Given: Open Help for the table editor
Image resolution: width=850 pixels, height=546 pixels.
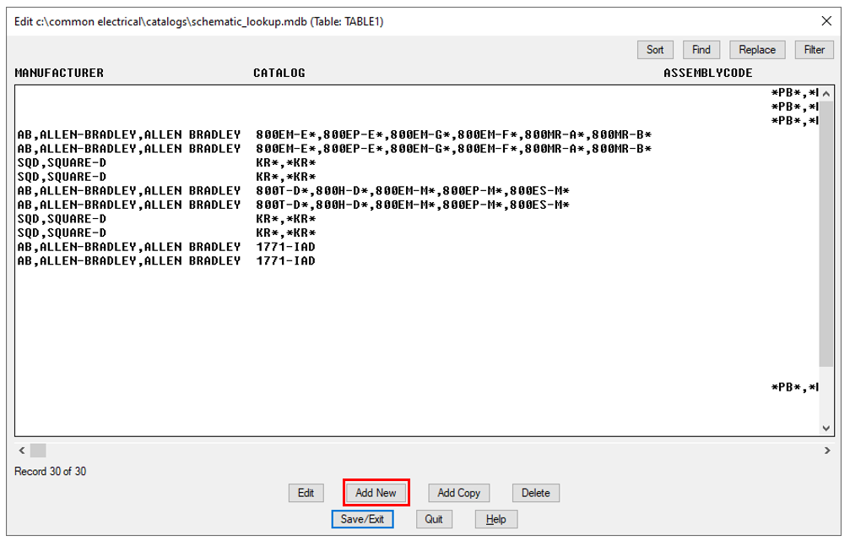Looking at the screenshot, I should 496,519.
